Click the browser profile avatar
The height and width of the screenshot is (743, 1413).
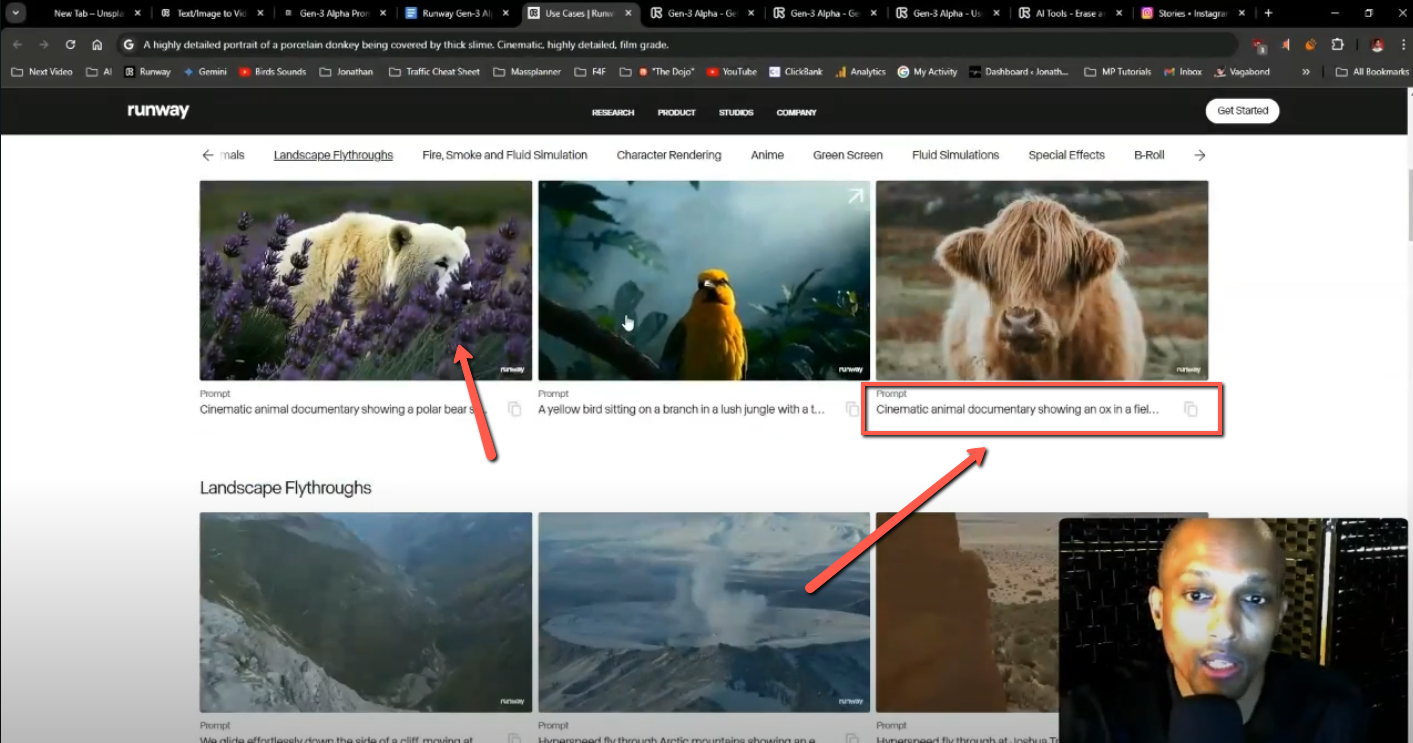1375,44
